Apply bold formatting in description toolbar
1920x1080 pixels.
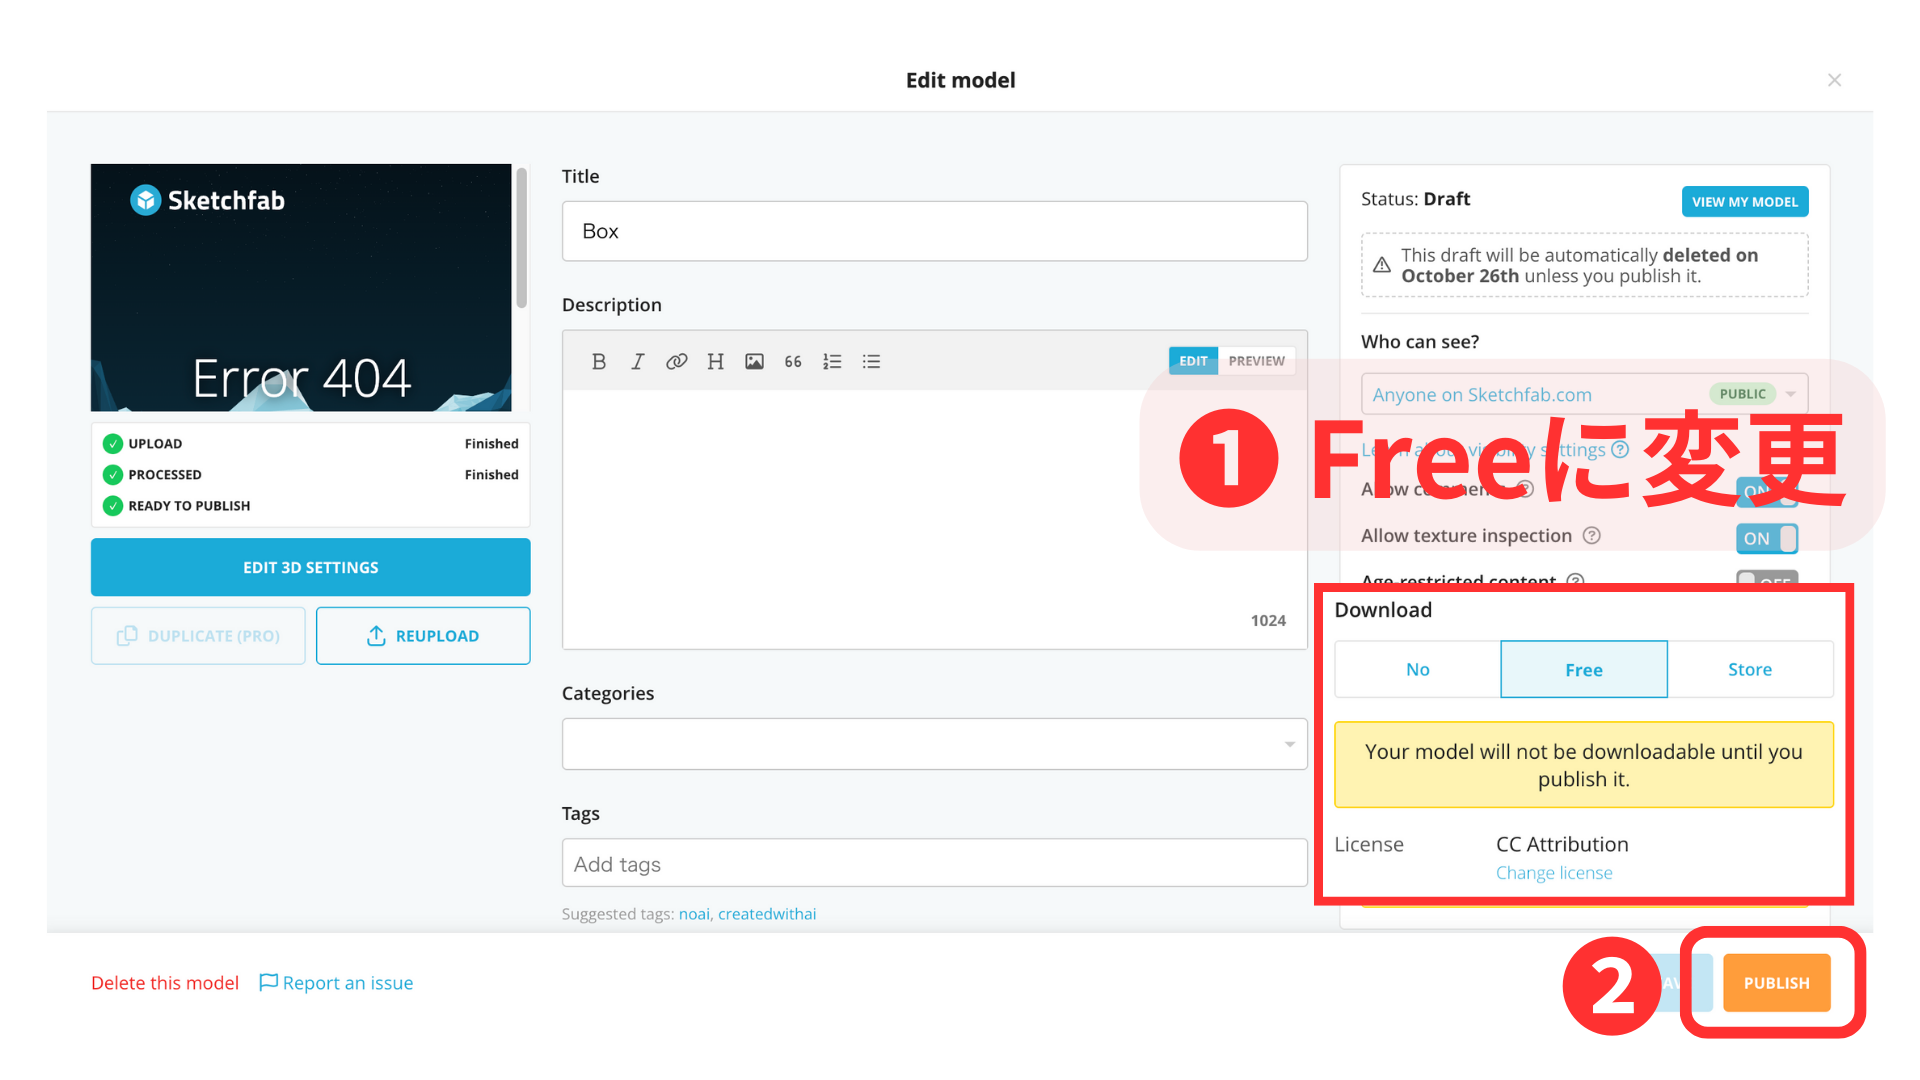tap(598, 361)
